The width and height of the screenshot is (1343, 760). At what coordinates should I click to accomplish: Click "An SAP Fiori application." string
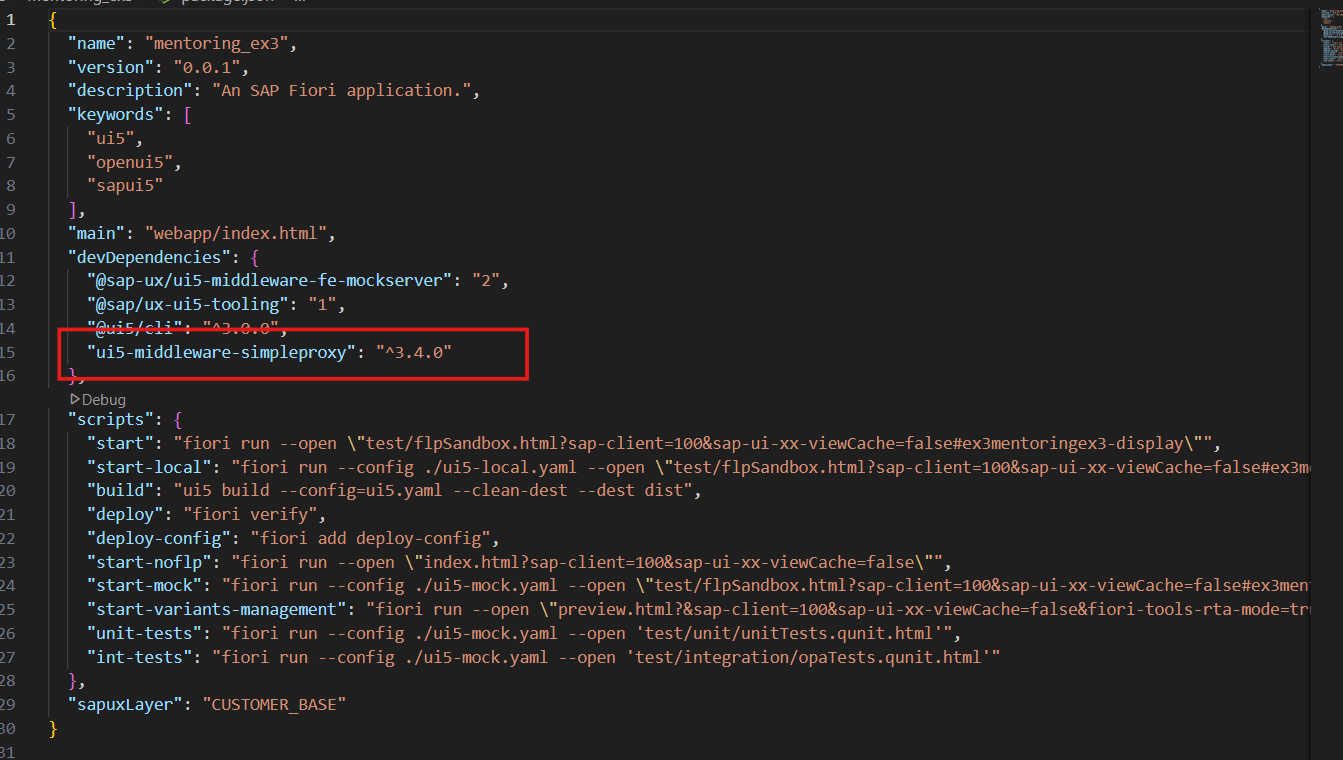[341, 90]
